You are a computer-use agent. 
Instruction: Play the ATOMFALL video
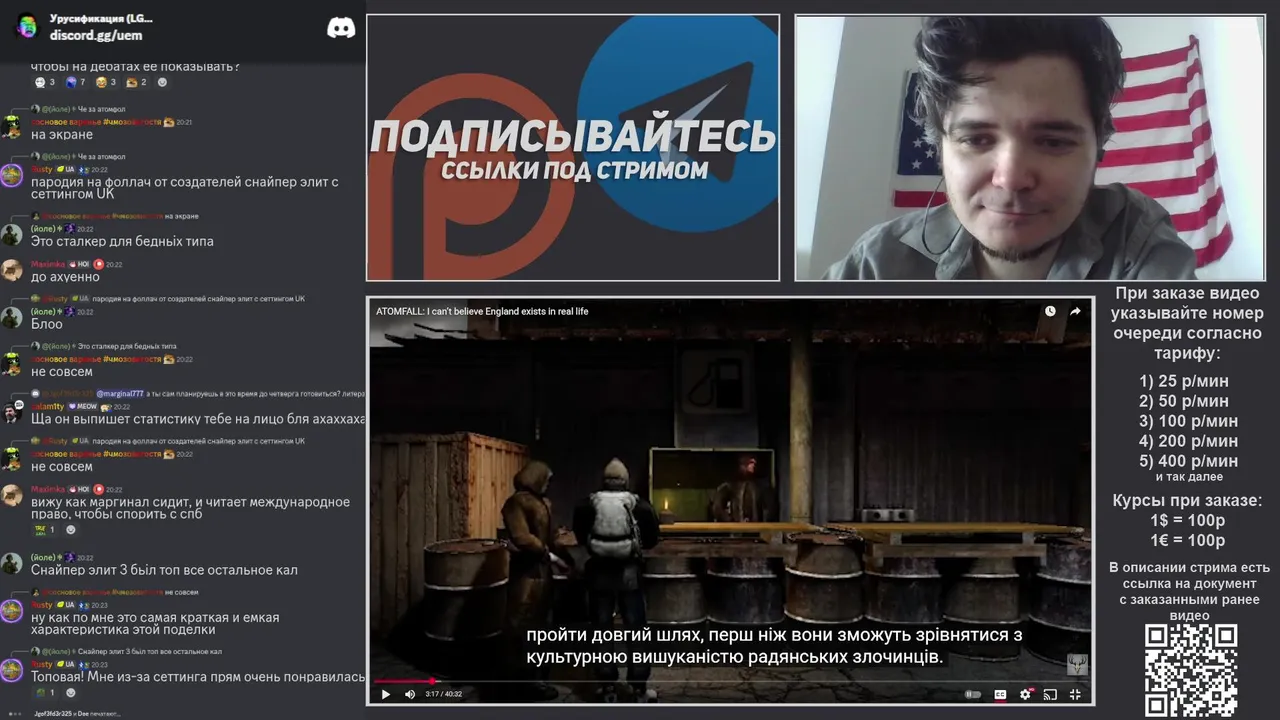pyautogui.click(x=385, y=694)
